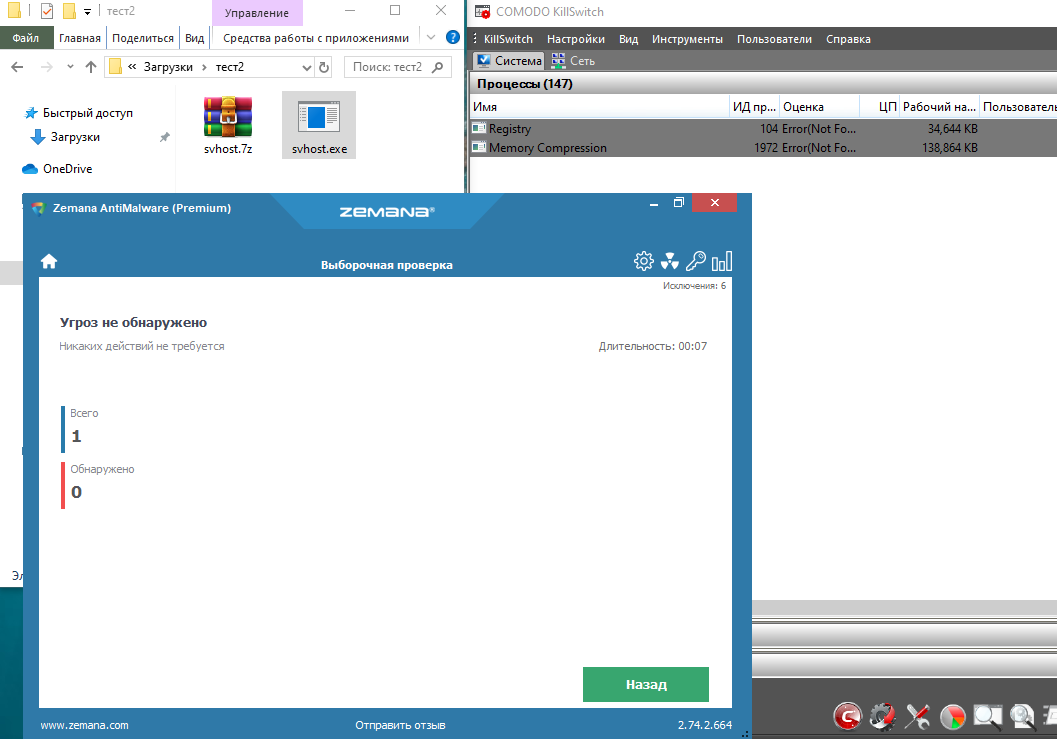Viewport: 1057px width, 739px height.
Task: Select the svhost.7z archive file
Action: pyautogui.click(x=228, y=125)
